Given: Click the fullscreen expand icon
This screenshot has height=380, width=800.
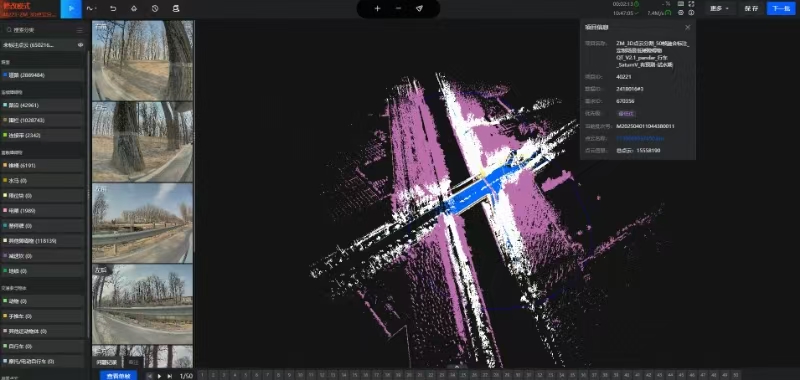Looking at the screenshot, I should [691, 4].
